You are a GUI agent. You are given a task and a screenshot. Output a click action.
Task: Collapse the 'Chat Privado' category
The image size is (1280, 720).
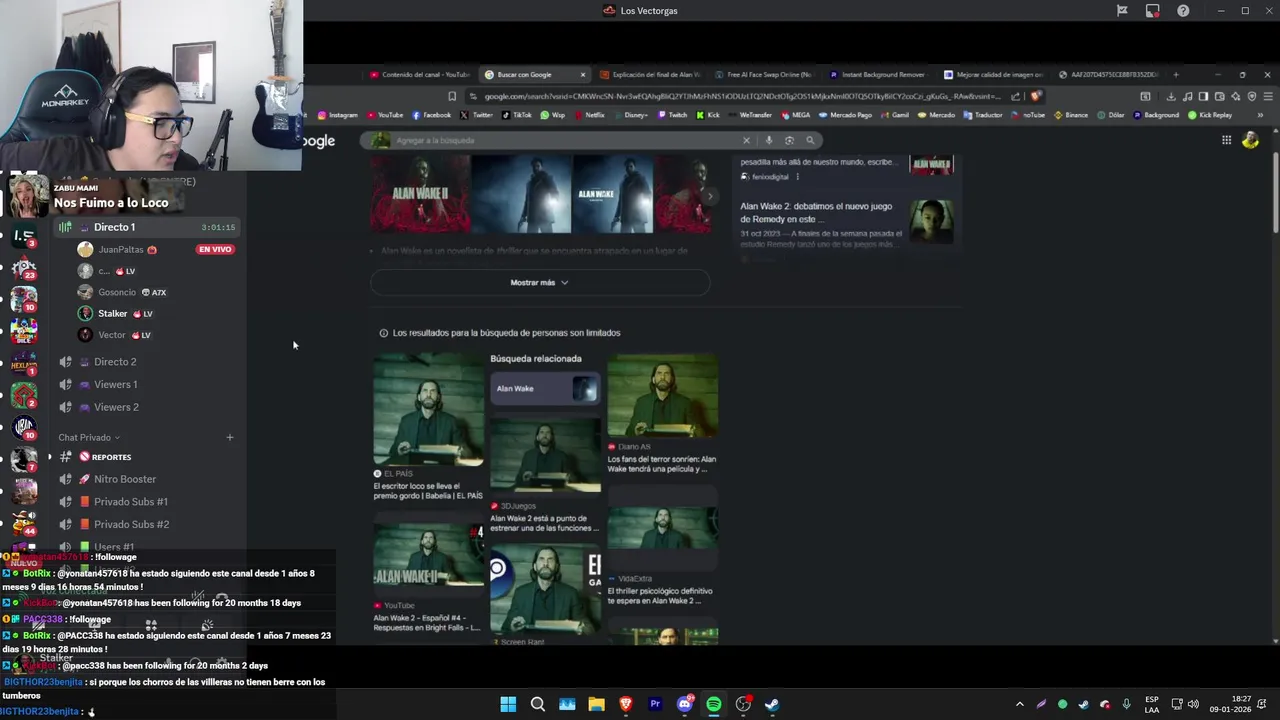tap(89, 437)
